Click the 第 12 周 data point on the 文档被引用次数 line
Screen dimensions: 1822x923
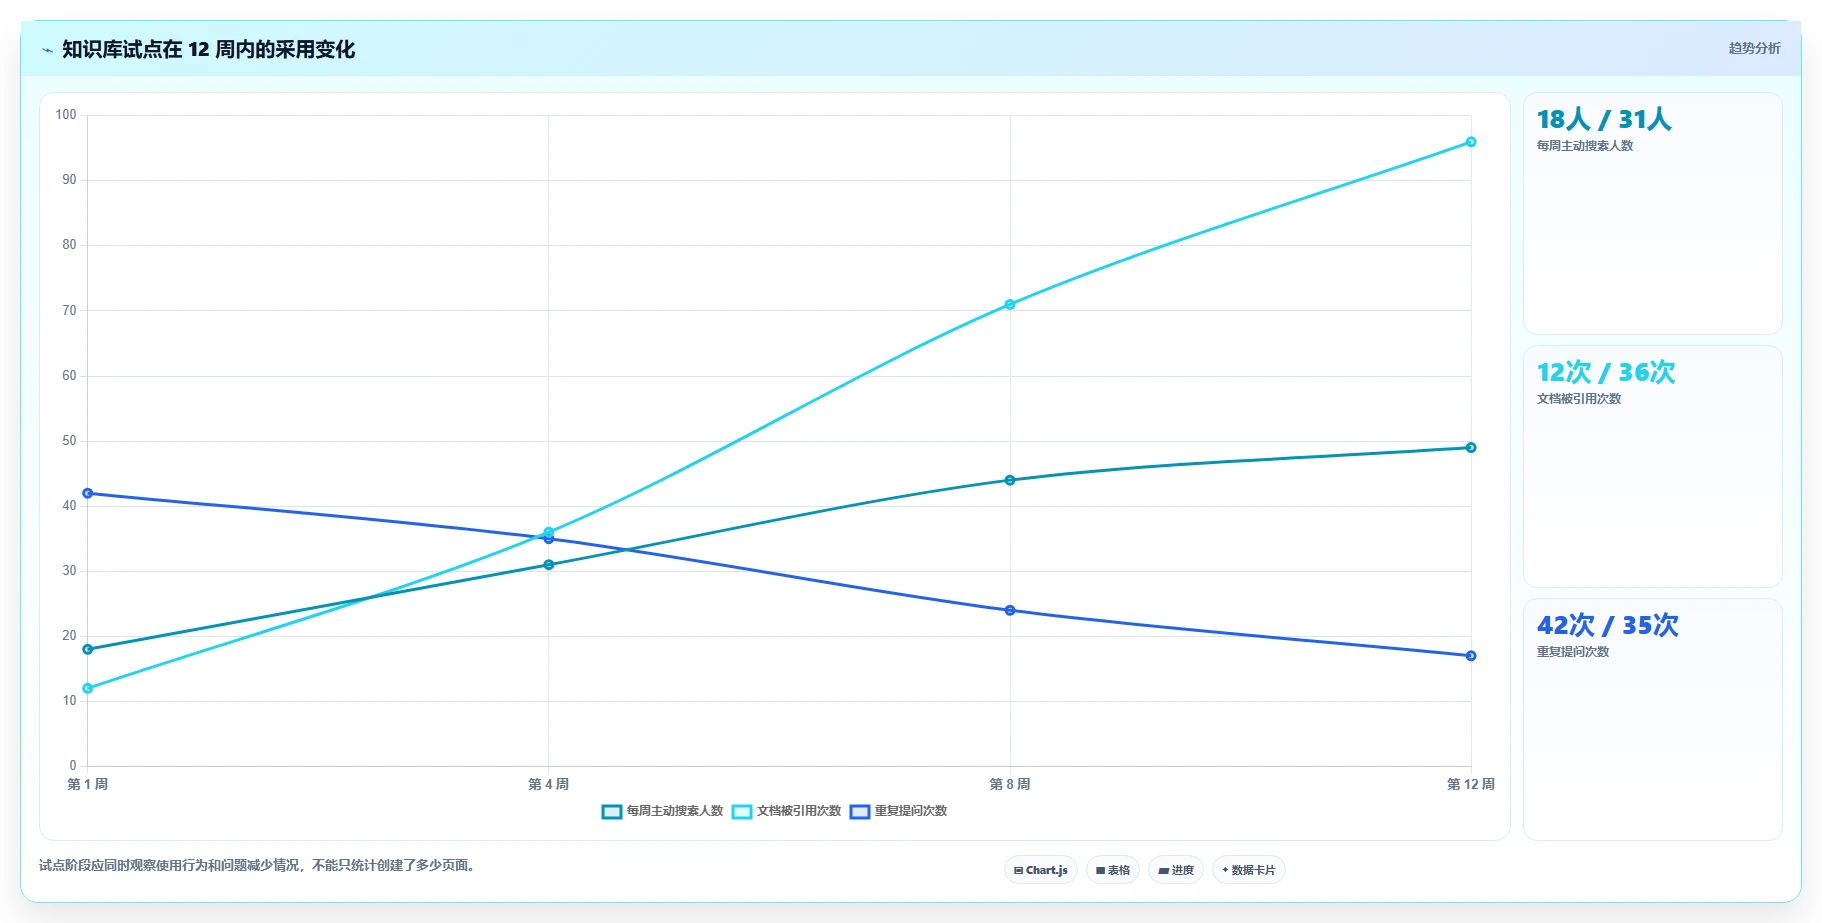click(1471, 142)
